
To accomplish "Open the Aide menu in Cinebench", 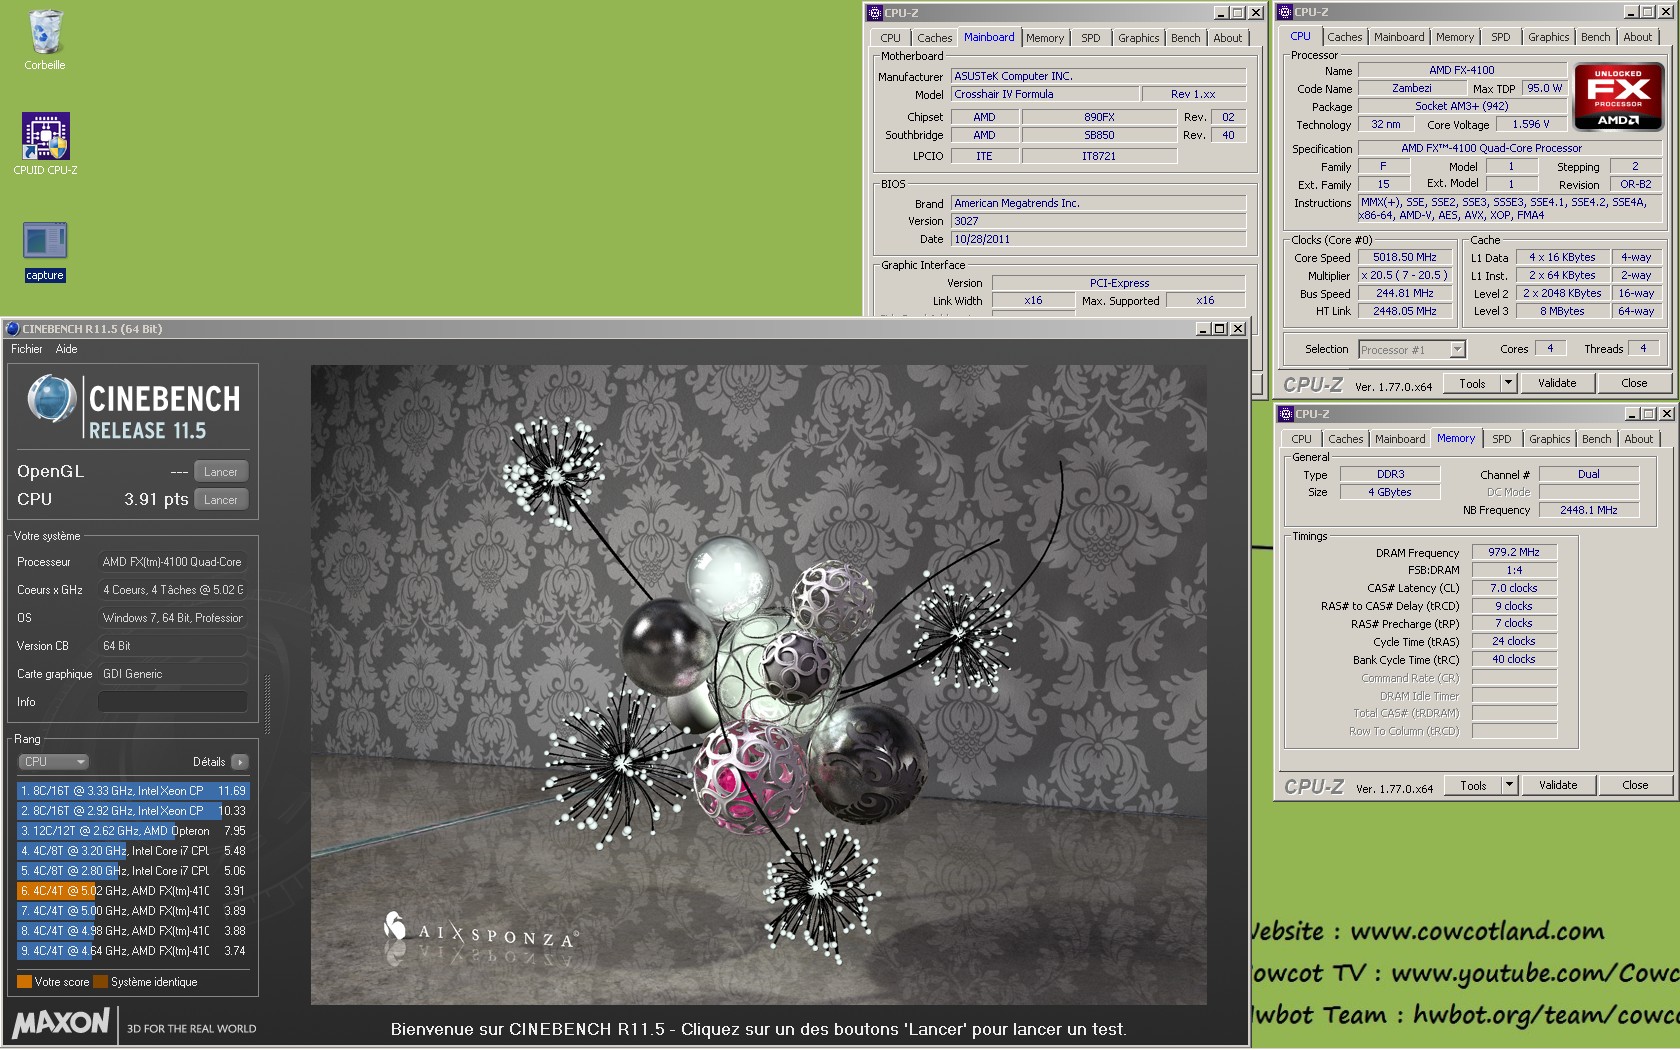I will point(66,349).
